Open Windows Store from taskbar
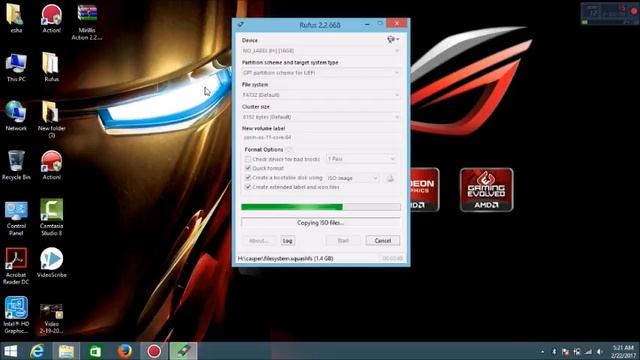The width and height of the screenshot is (640, 360). (96, 351)
